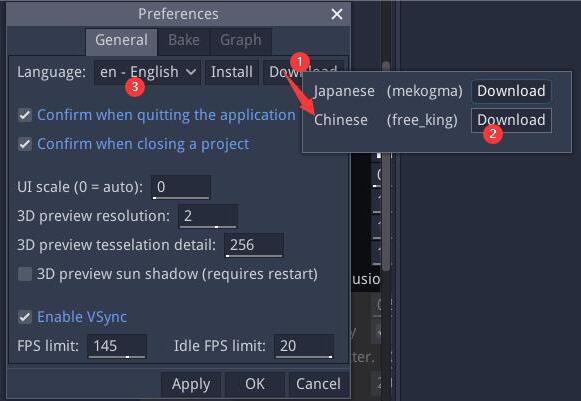Download the Chinese (free_king) translation
Image resolution: width=581 pixels, height=401 pixels.
pos(511,120)
